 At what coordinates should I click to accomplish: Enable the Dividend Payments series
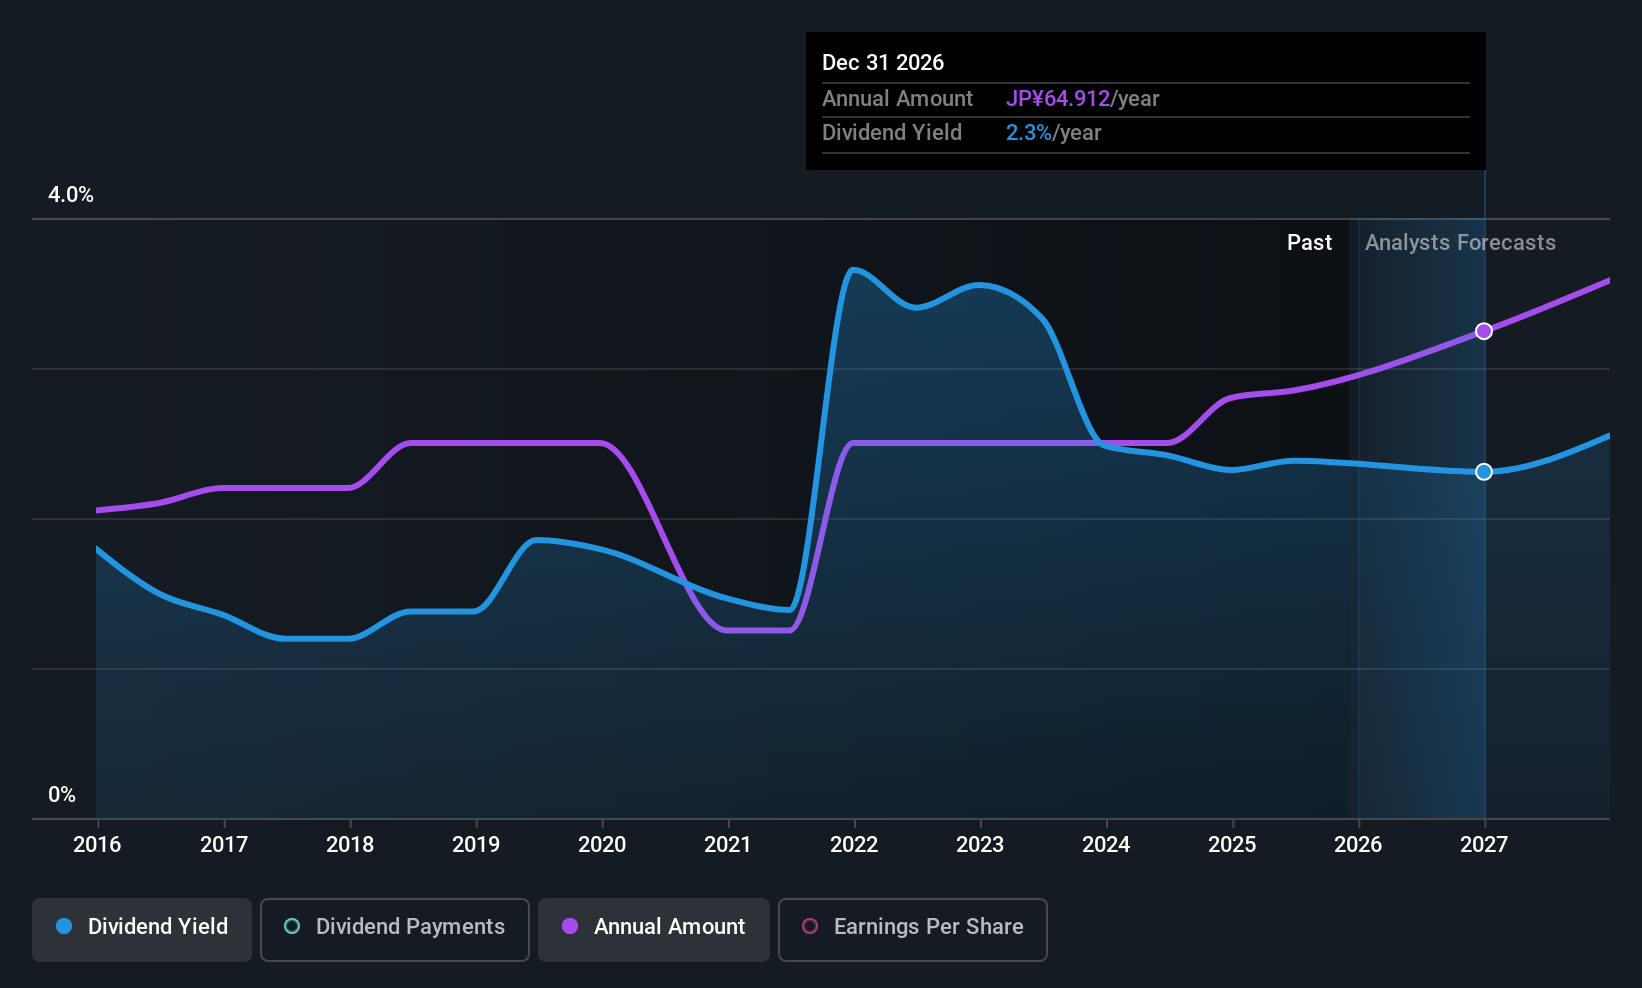click(394, 928)
